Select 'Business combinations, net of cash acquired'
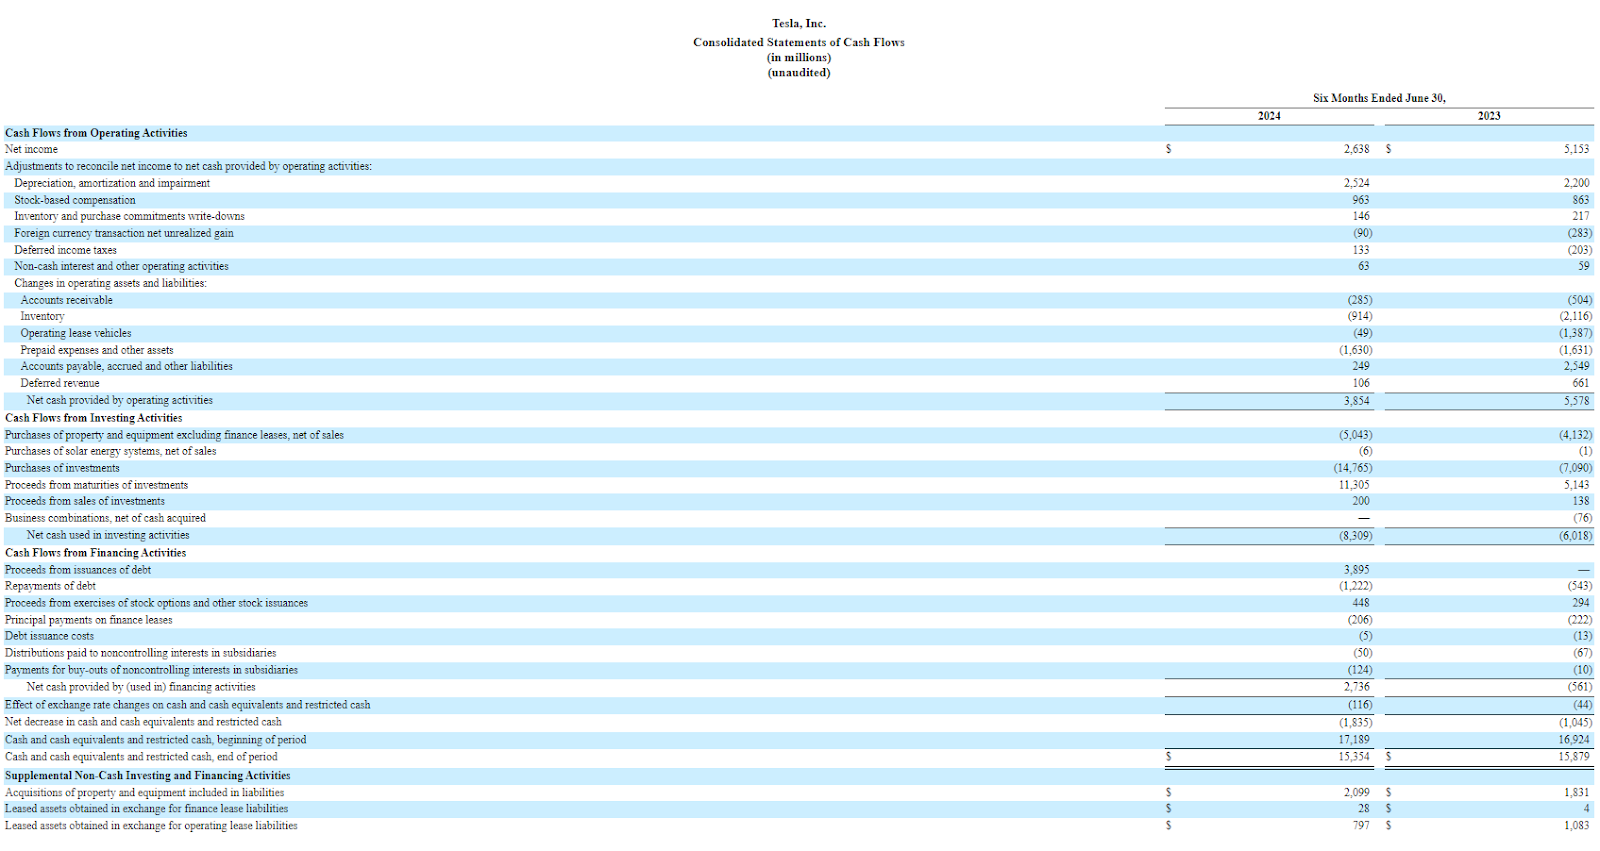Screen dimensions: 1600x851 105,518
